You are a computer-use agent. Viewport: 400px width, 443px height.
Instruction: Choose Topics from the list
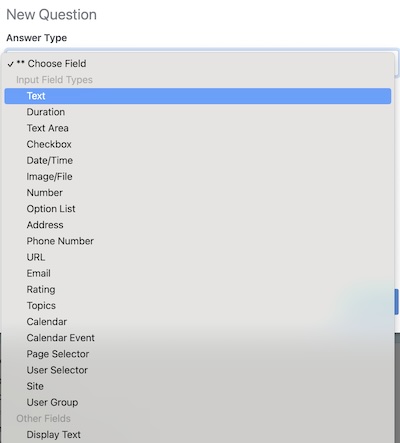pyautogui.click(x=198, y=305)
